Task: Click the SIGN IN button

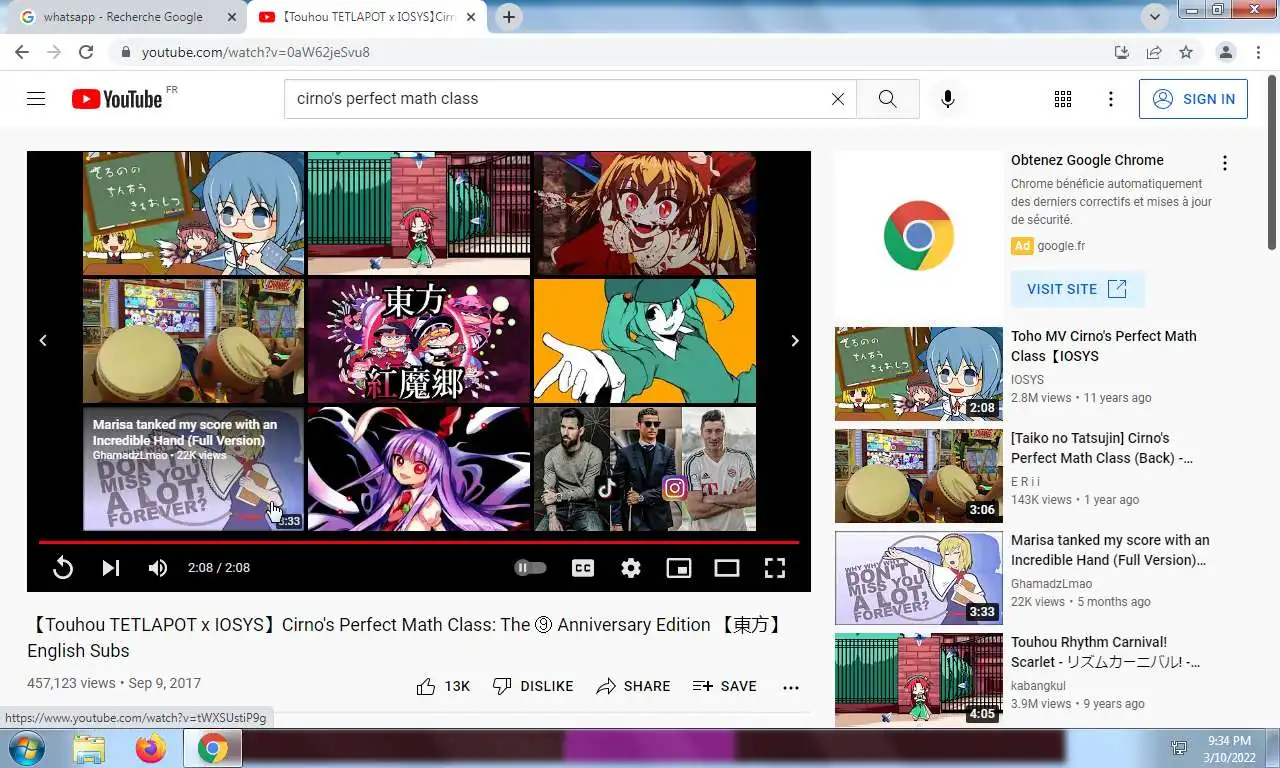Action: tap(1193, 99)
